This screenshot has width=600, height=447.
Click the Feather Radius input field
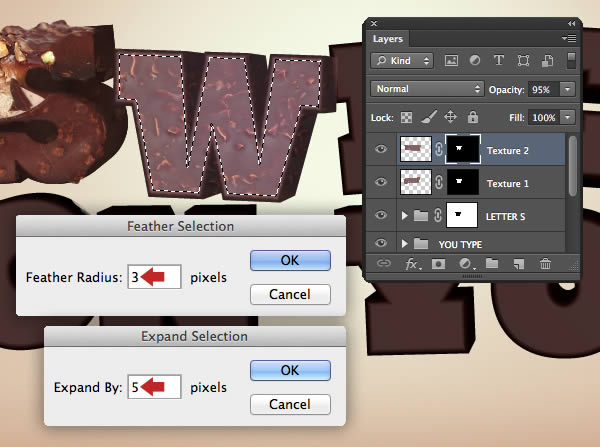tap(154, 277)
